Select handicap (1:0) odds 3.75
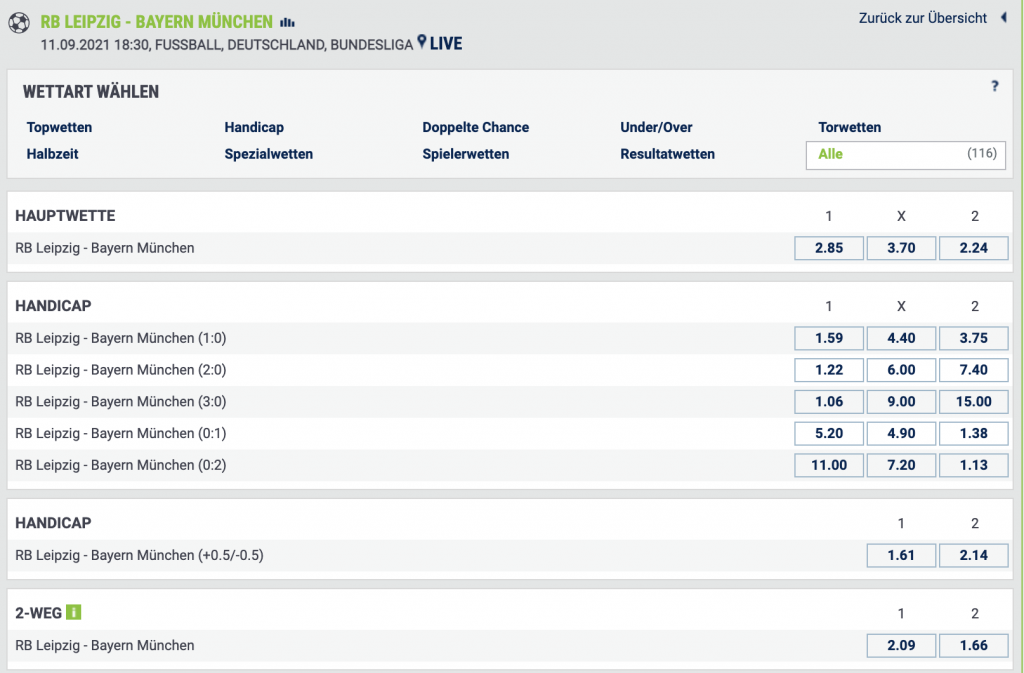1024x673 pixels. 974,338
